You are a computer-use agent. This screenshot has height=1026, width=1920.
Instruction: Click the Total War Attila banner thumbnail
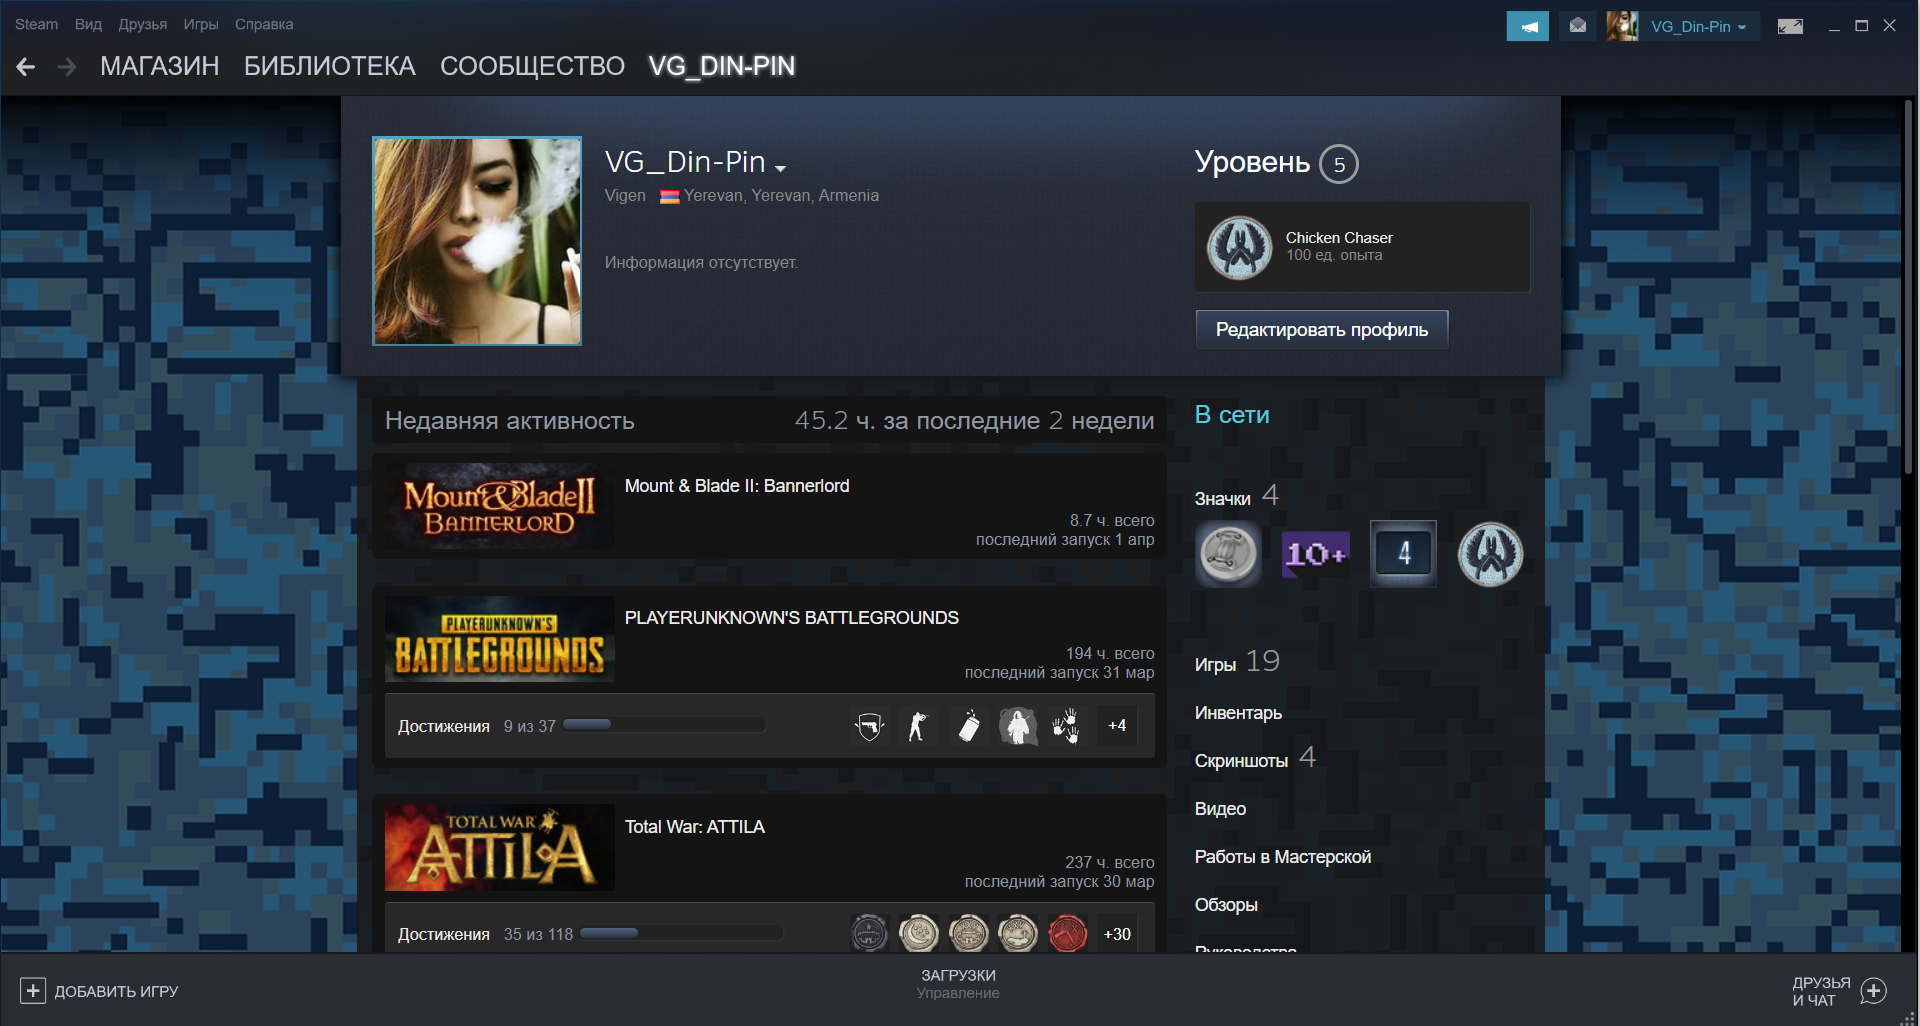point(500,848)
